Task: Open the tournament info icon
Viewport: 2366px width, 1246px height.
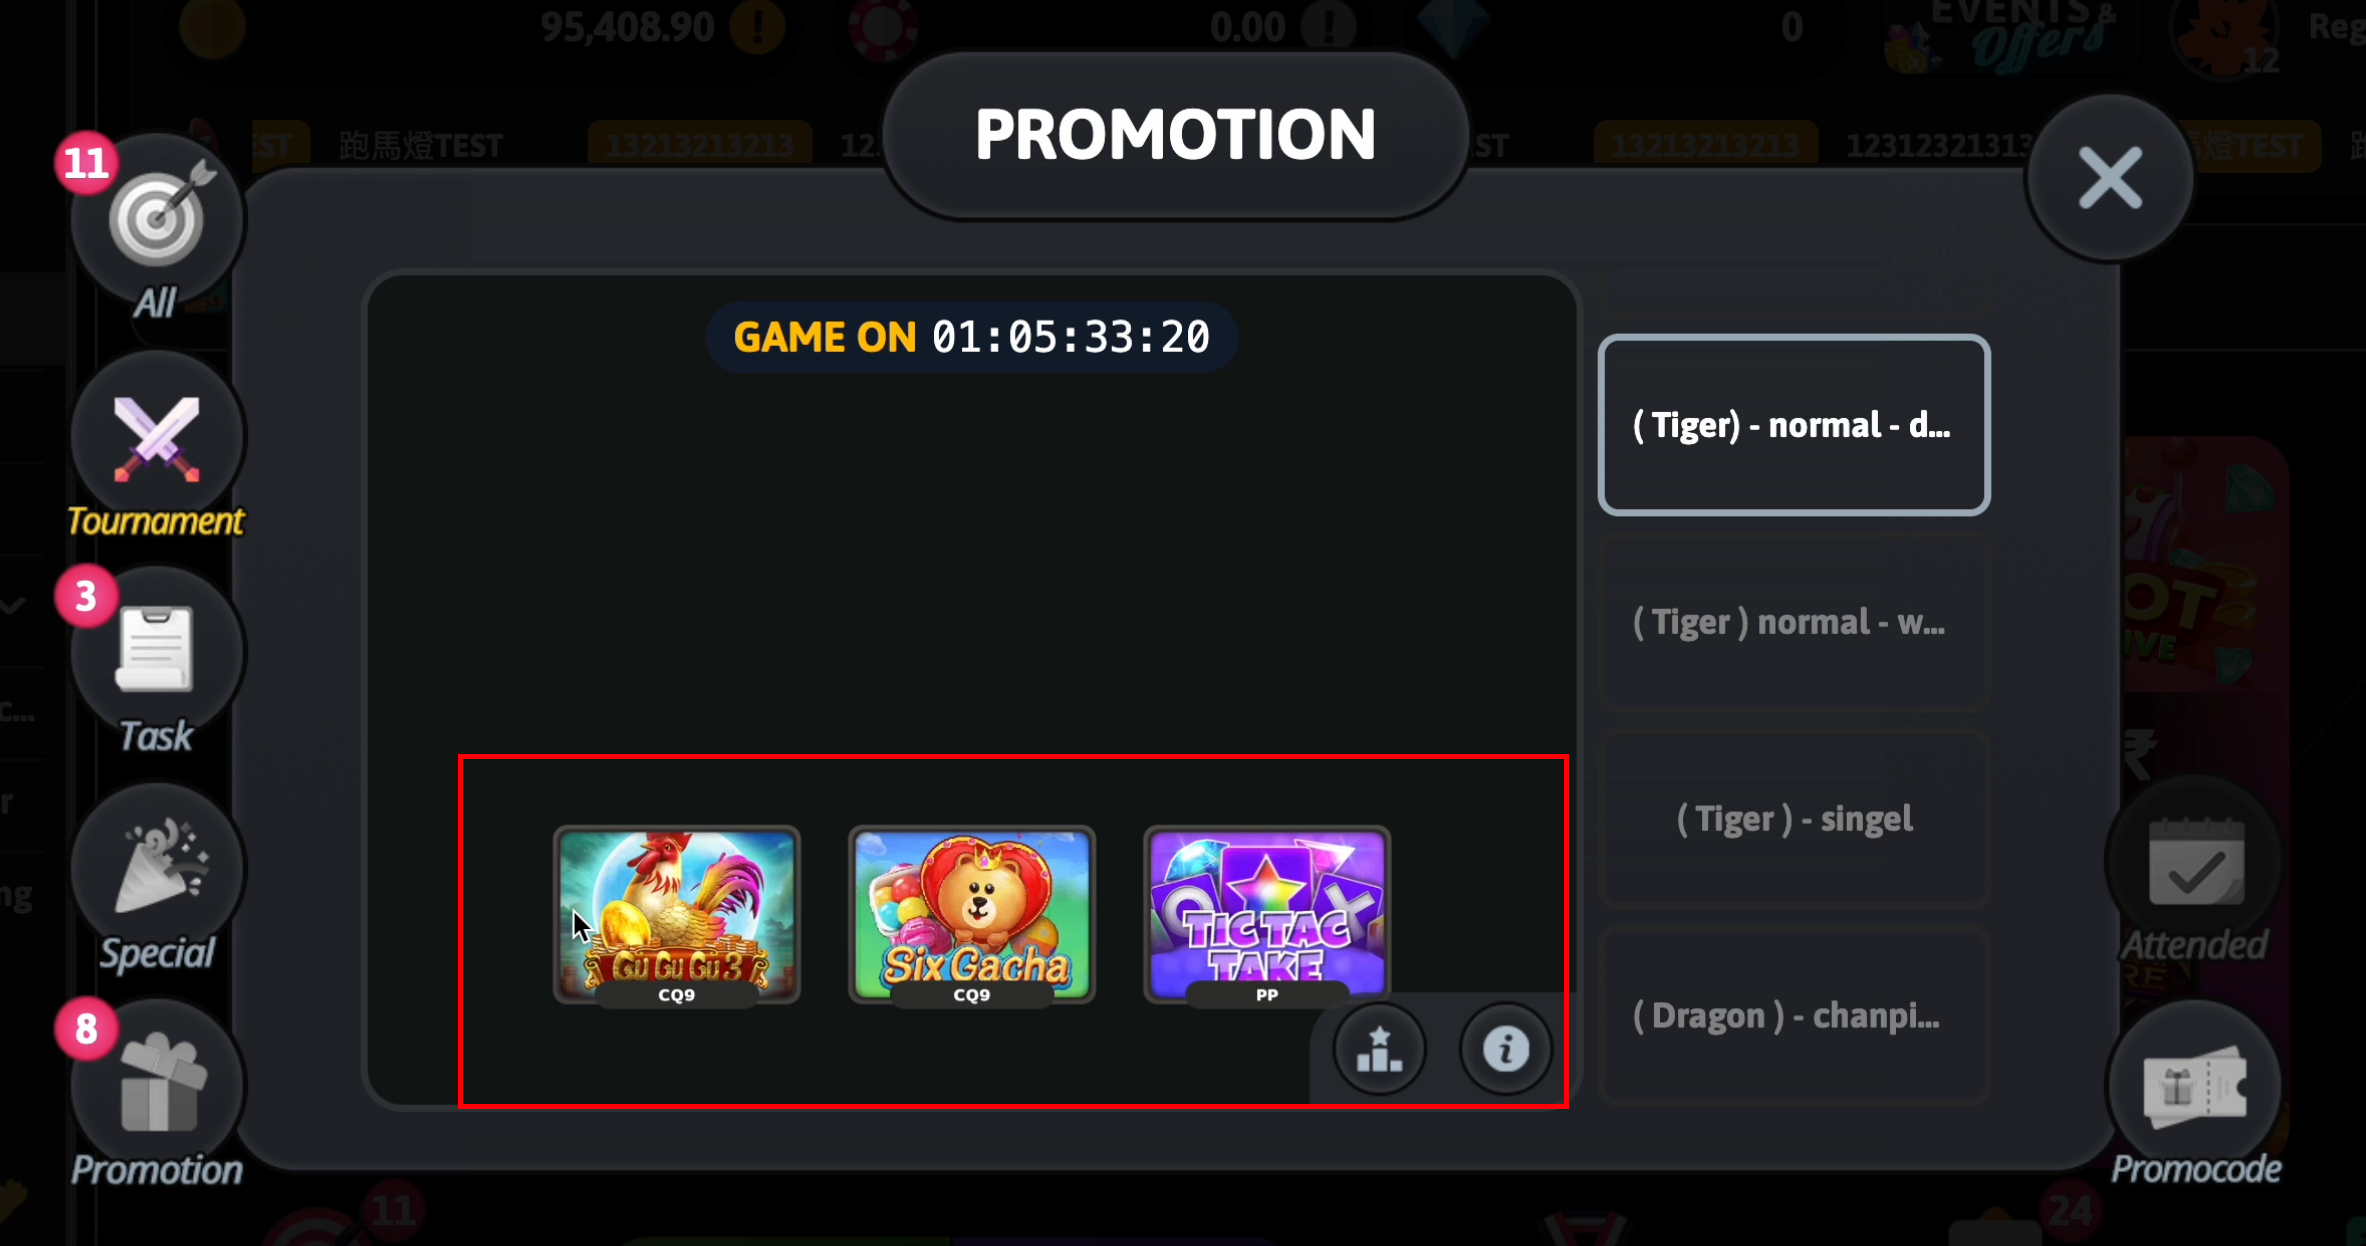Action: pos(1505,1049)
